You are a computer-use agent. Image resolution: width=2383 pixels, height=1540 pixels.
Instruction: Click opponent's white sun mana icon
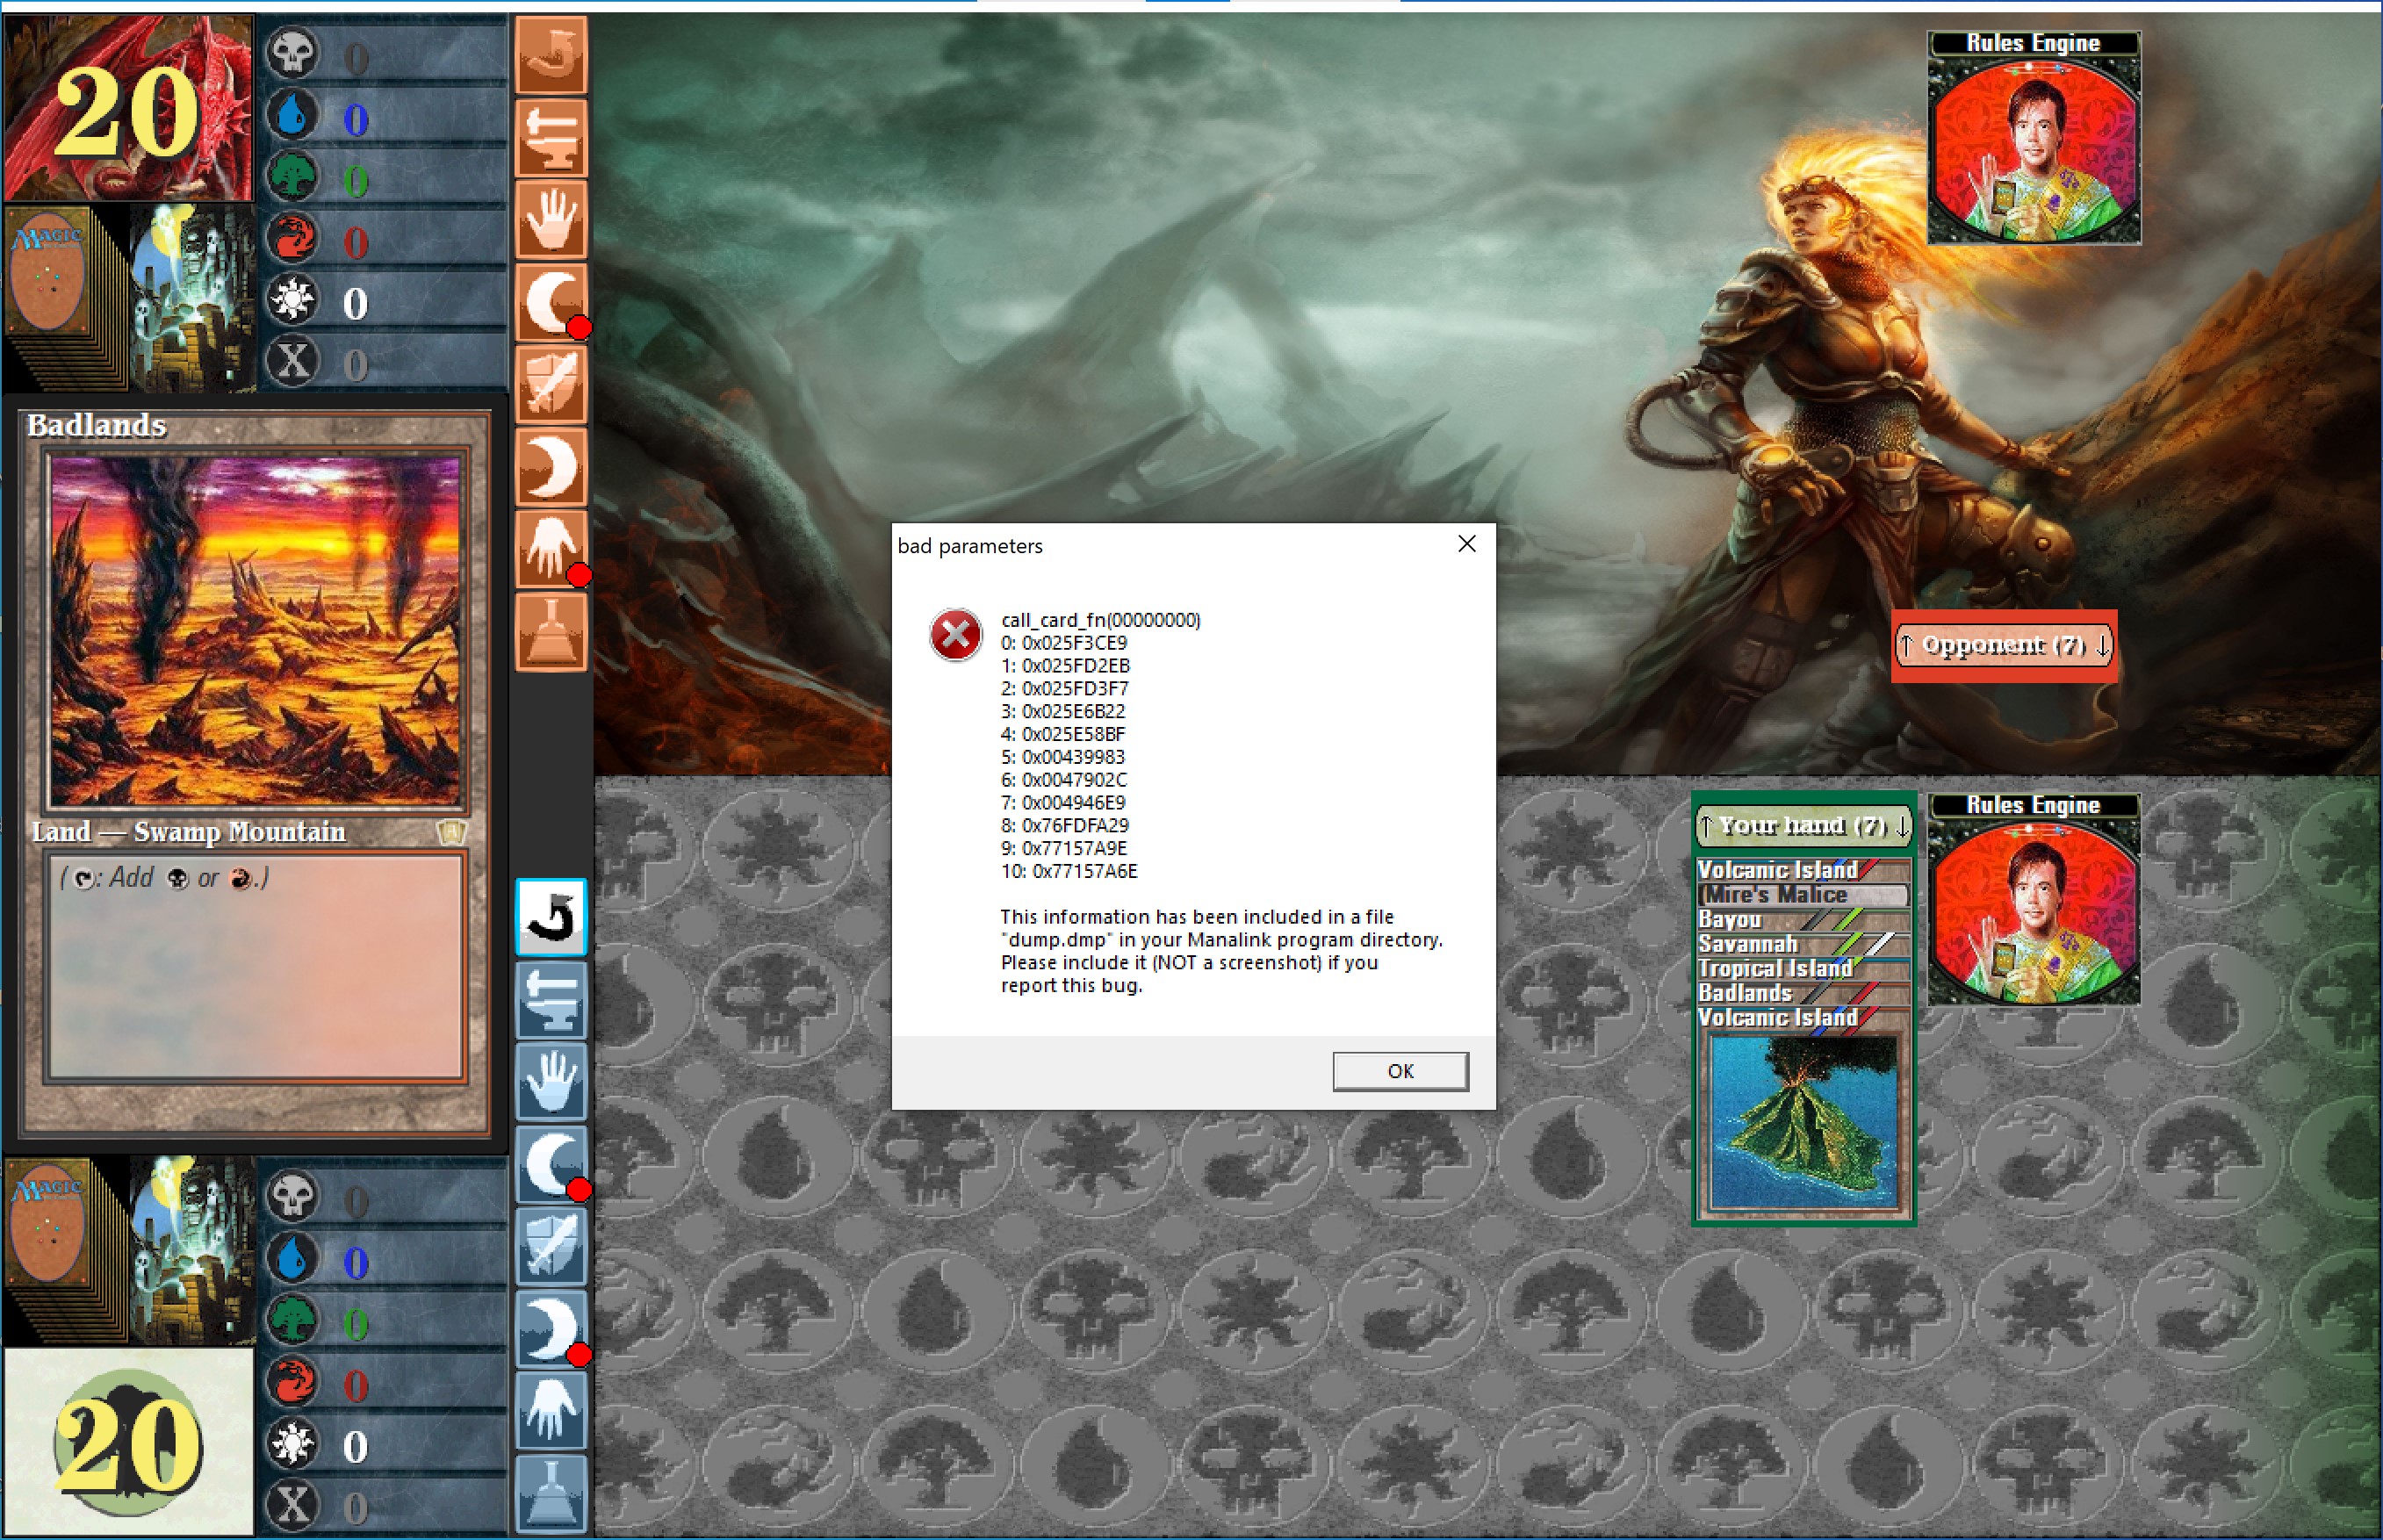293,299
